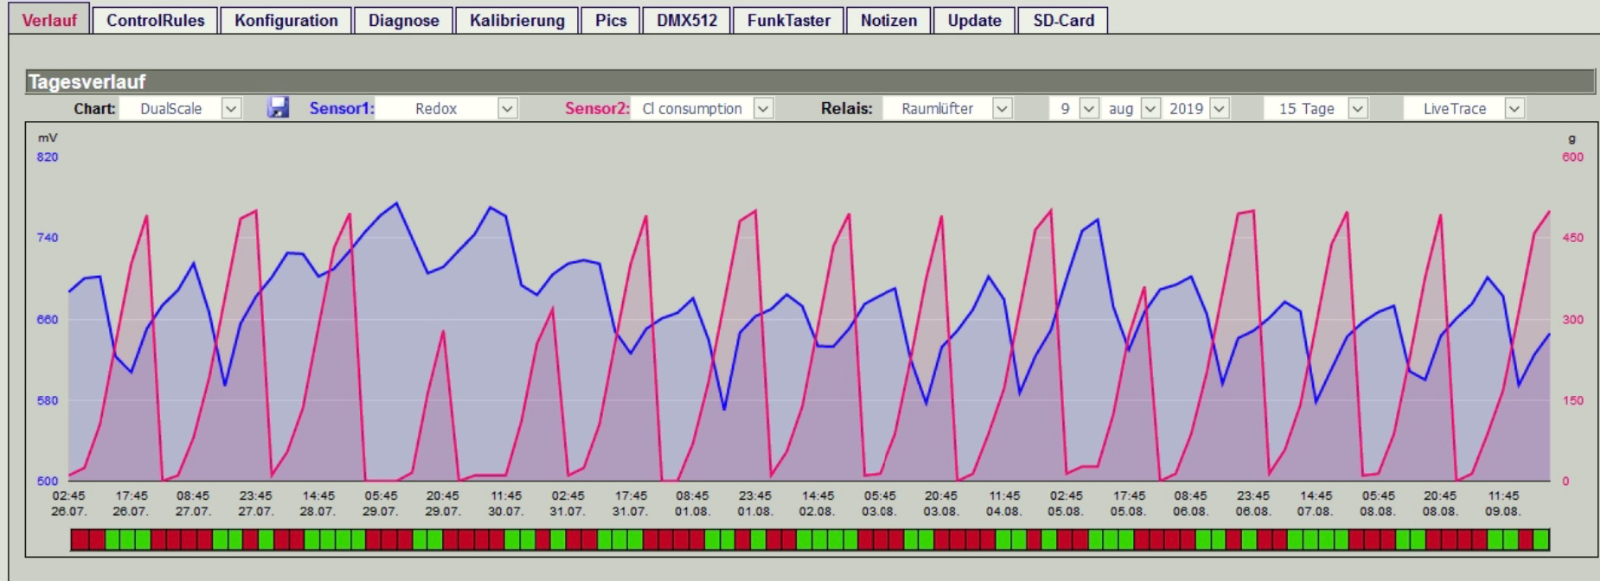Switch to the FunkTaster tab

click(x=789, y=21)
